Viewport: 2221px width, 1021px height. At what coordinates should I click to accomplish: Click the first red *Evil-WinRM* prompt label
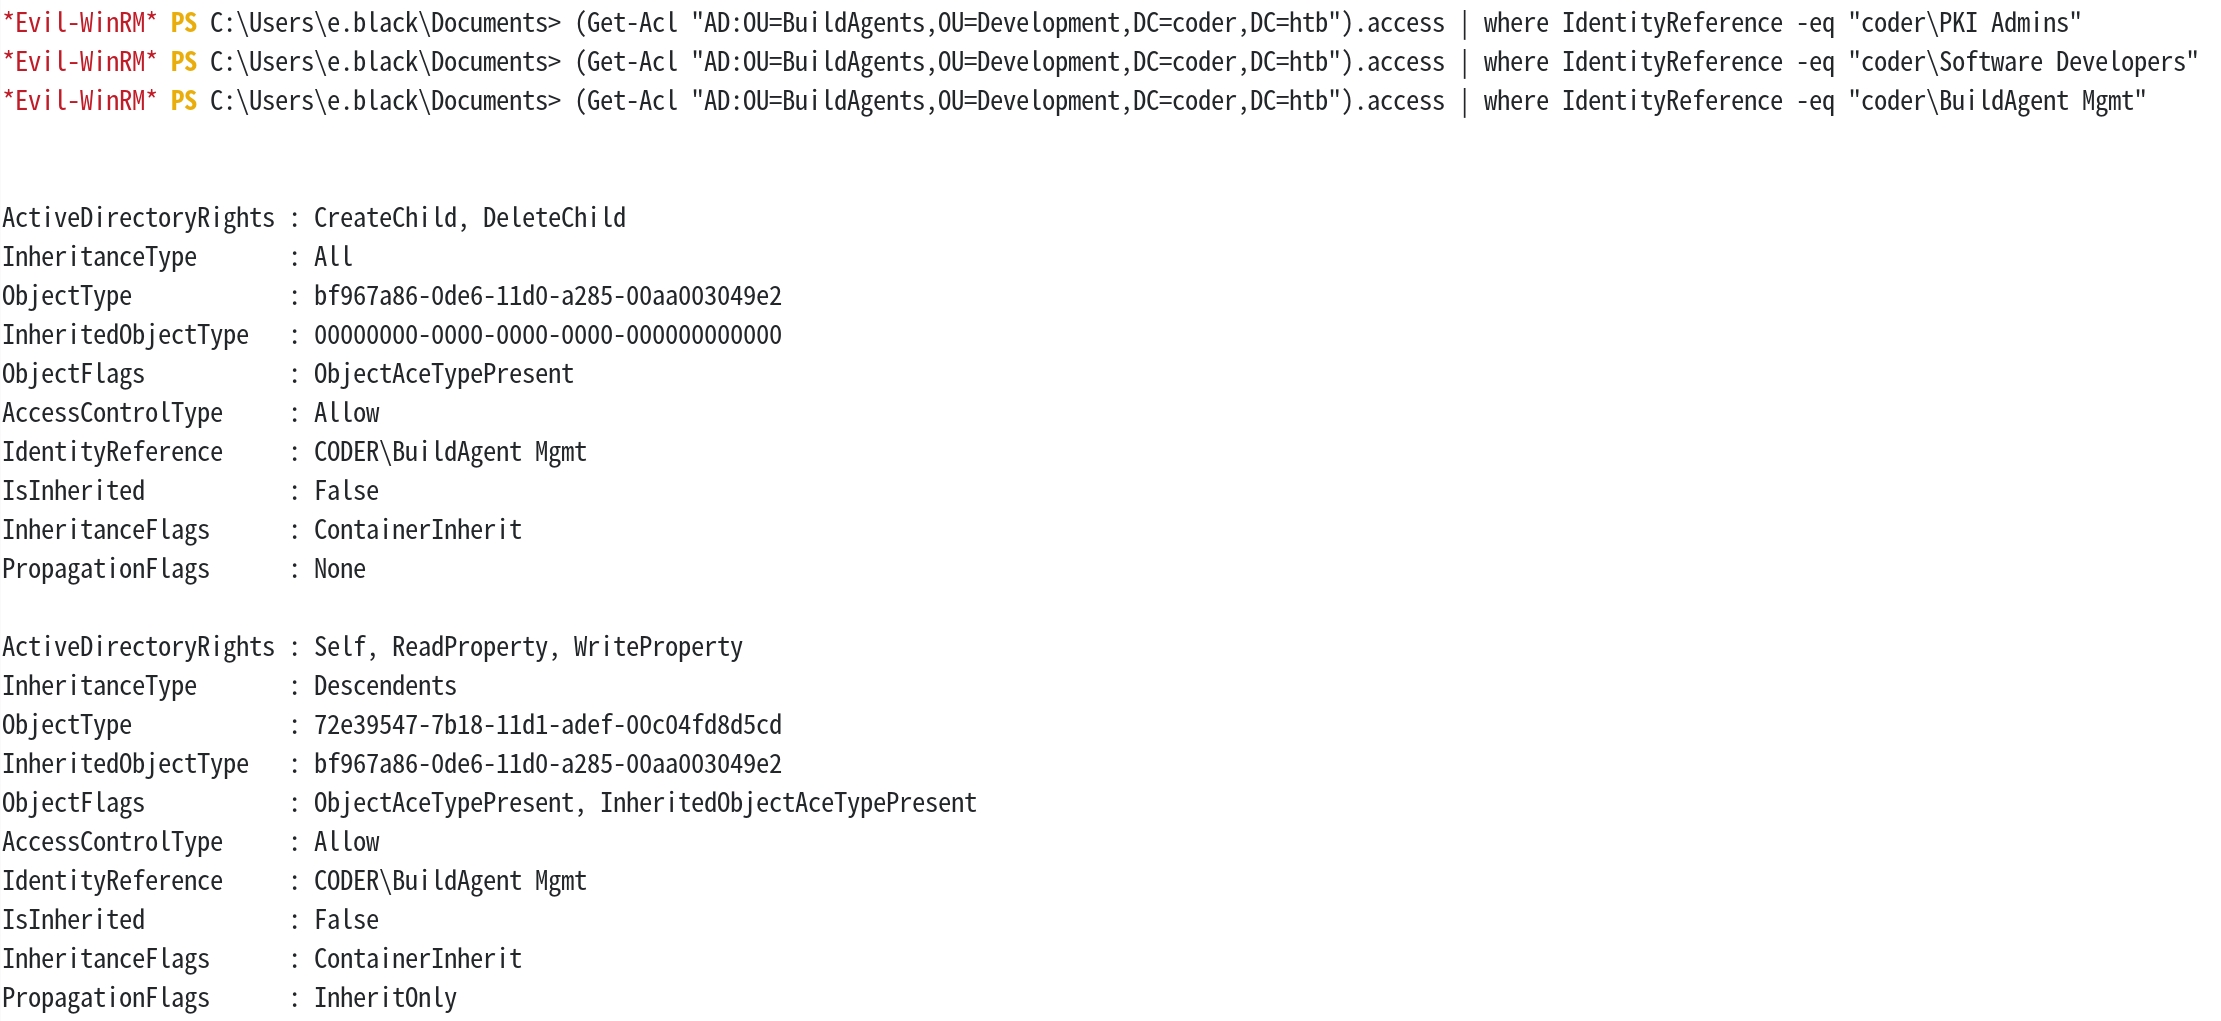[80, 23]
